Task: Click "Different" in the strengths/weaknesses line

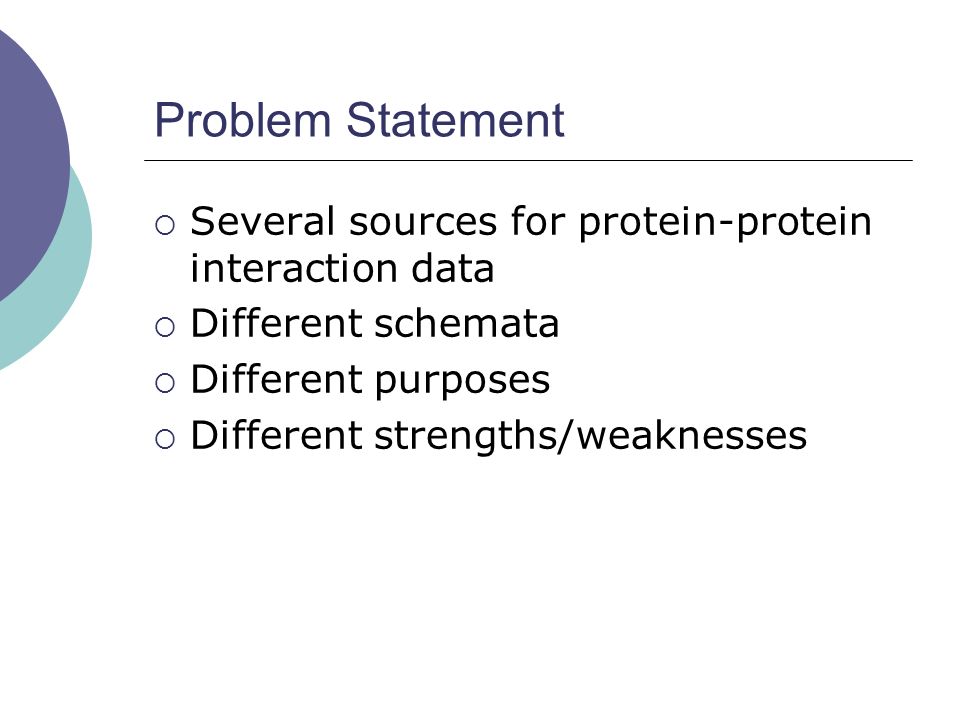Action: pyautogui.click(x=277, y=435)
